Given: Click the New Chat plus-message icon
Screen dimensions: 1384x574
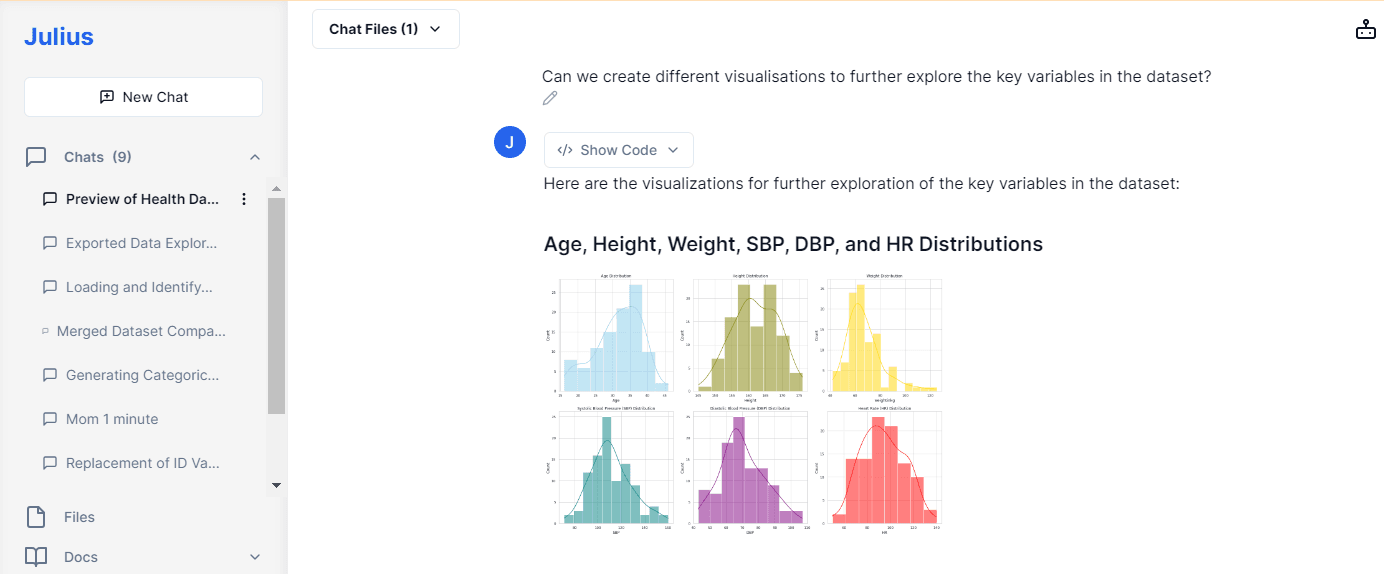Looking at the screenshot, I should click(x=107, y=97).
